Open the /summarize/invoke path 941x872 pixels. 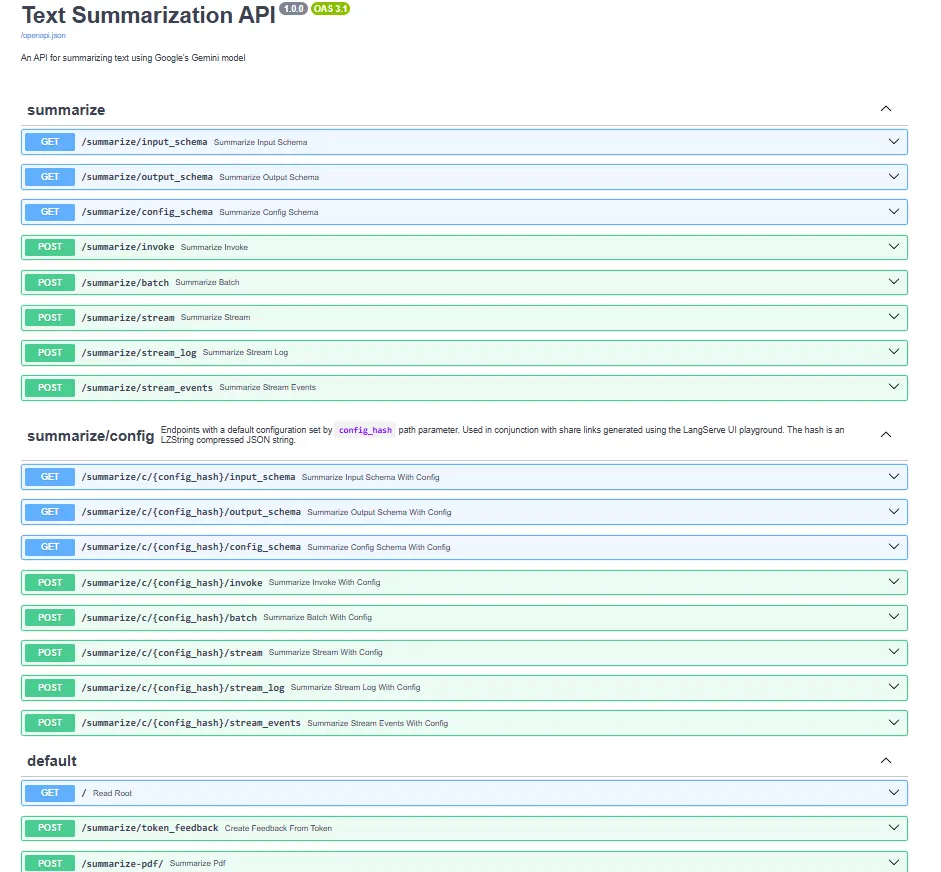128,247
